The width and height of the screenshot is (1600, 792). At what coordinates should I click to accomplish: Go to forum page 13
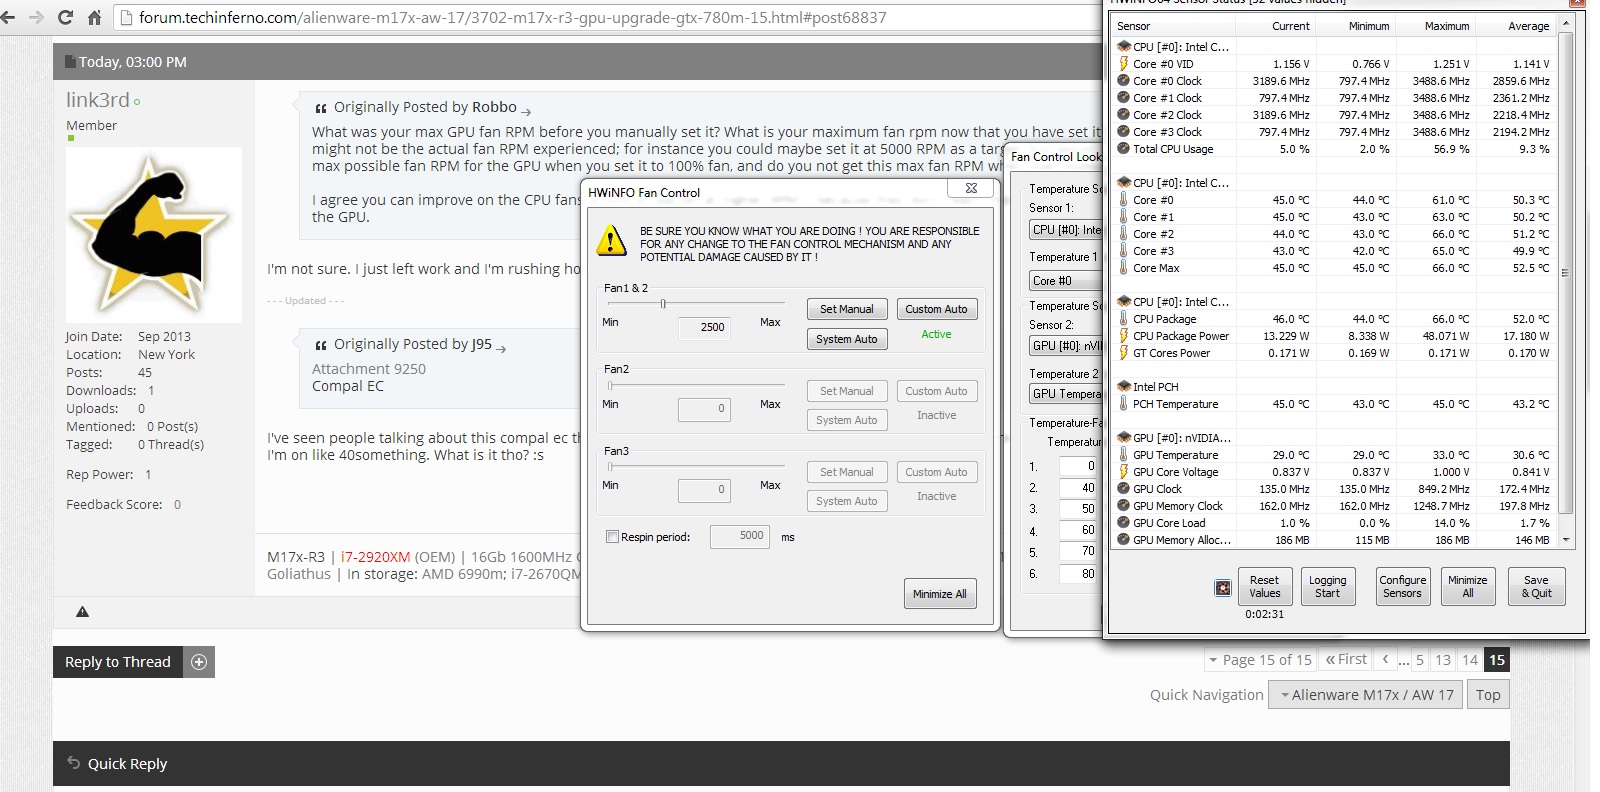click(1443, 660)
